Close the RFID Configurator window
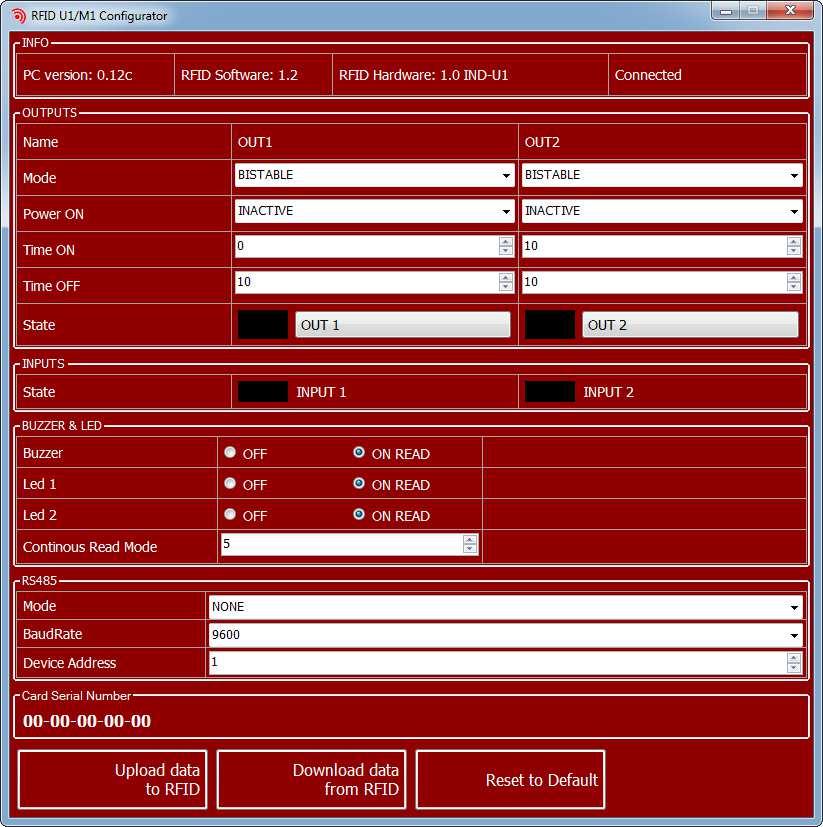The width and height of the screenshot is (823, 827). point(790,11)
